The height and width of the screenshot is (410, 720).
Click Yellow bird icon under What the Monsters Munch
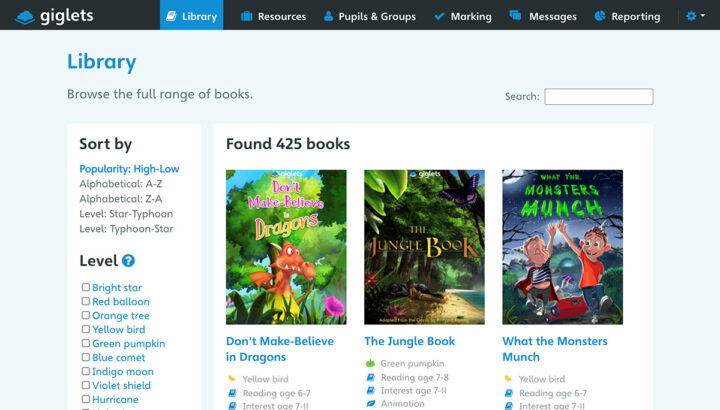pyautogui.click(x=508, y=379)
